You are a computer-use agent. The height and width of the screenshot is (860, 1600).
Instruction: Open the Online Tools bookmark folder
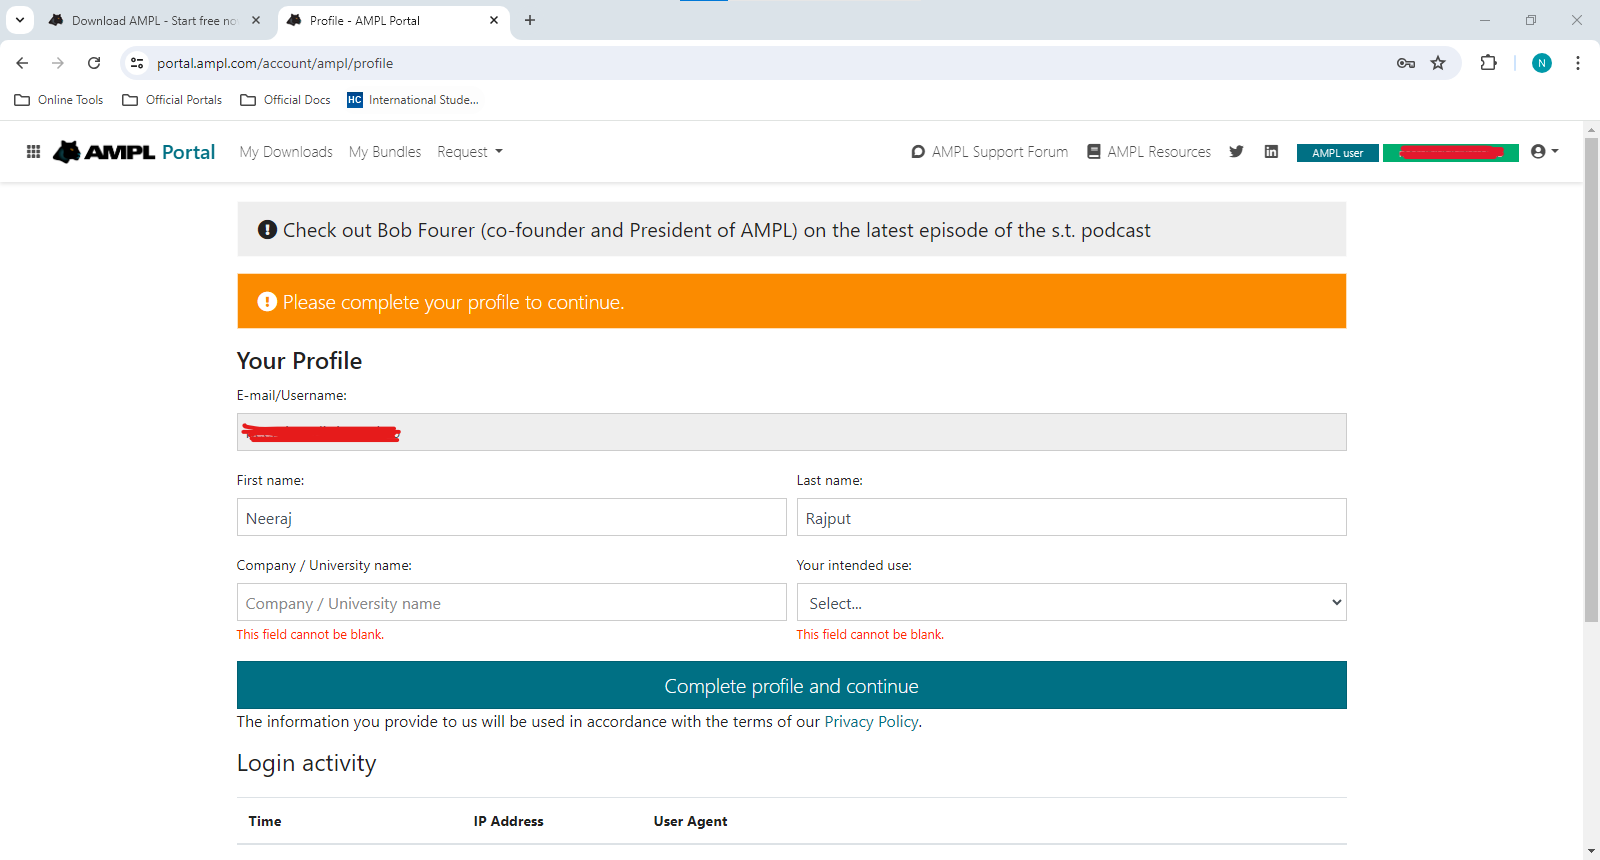59,100
